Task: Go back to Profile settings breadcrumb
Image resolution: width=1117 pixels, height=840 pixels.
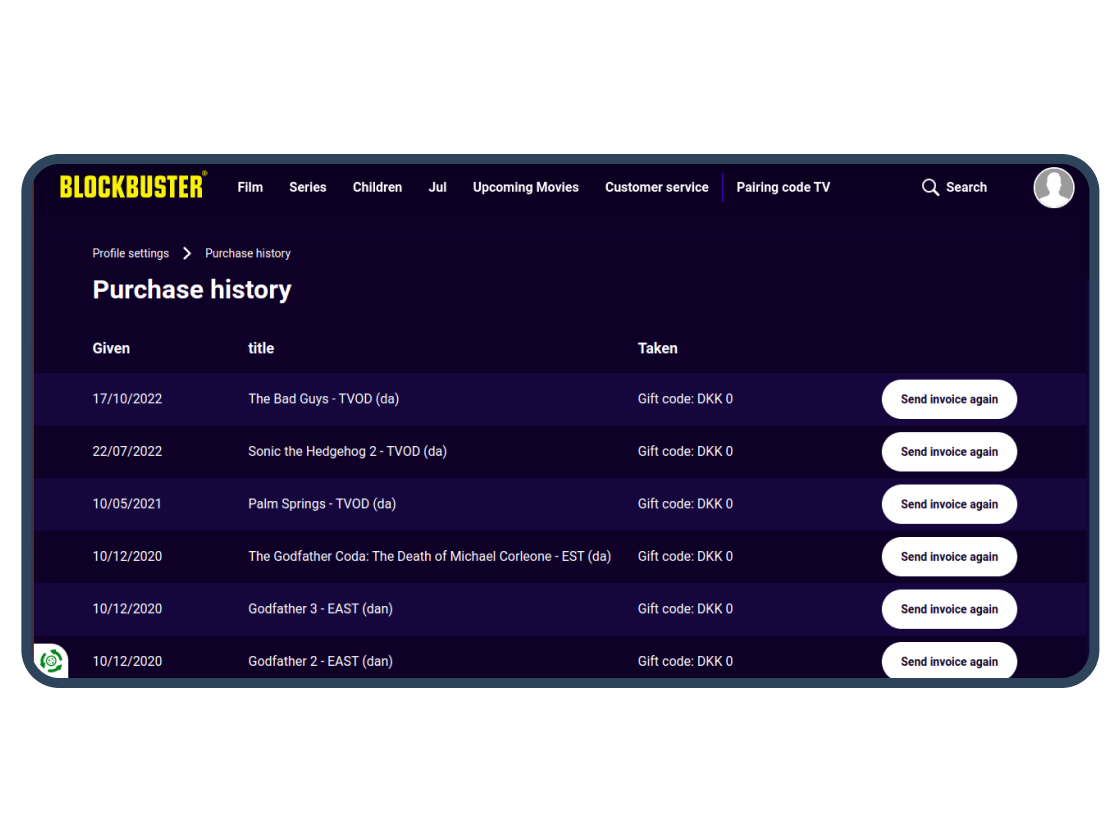Action: [x=130, y=254]
